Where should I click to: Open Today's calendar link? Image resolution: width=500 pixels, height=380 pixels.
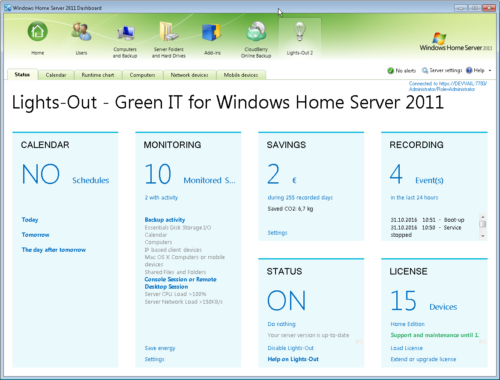[x=30, y=220]
